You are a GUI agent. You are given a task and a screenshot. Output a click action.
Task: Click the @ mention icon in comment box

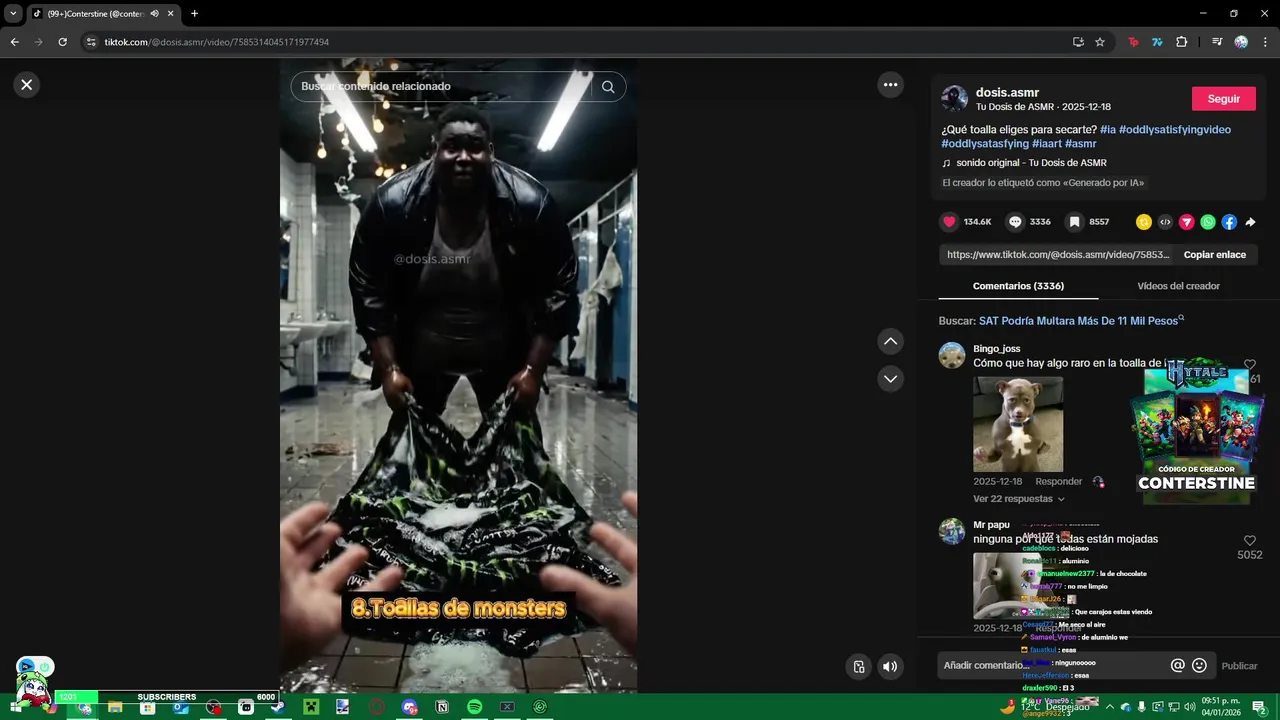point(1178,665)
